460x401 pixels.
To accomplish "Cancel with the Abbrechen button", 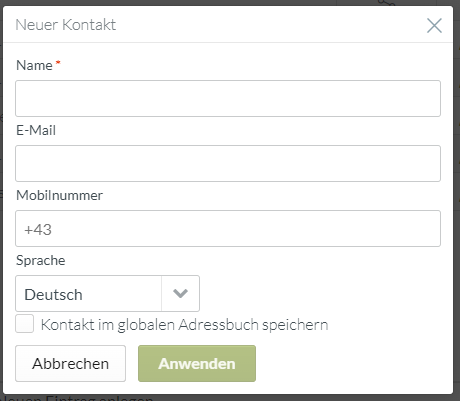I will (x=70, y=363).
